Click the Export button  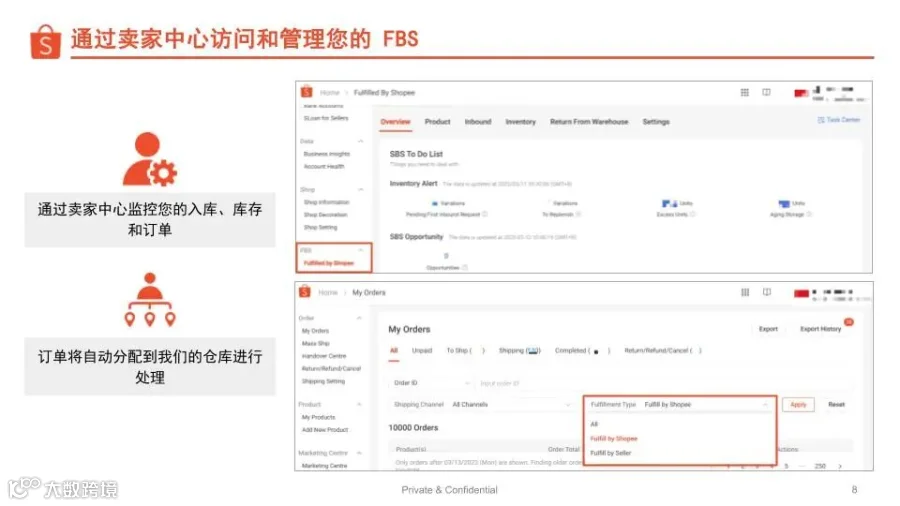coord(768,329)
